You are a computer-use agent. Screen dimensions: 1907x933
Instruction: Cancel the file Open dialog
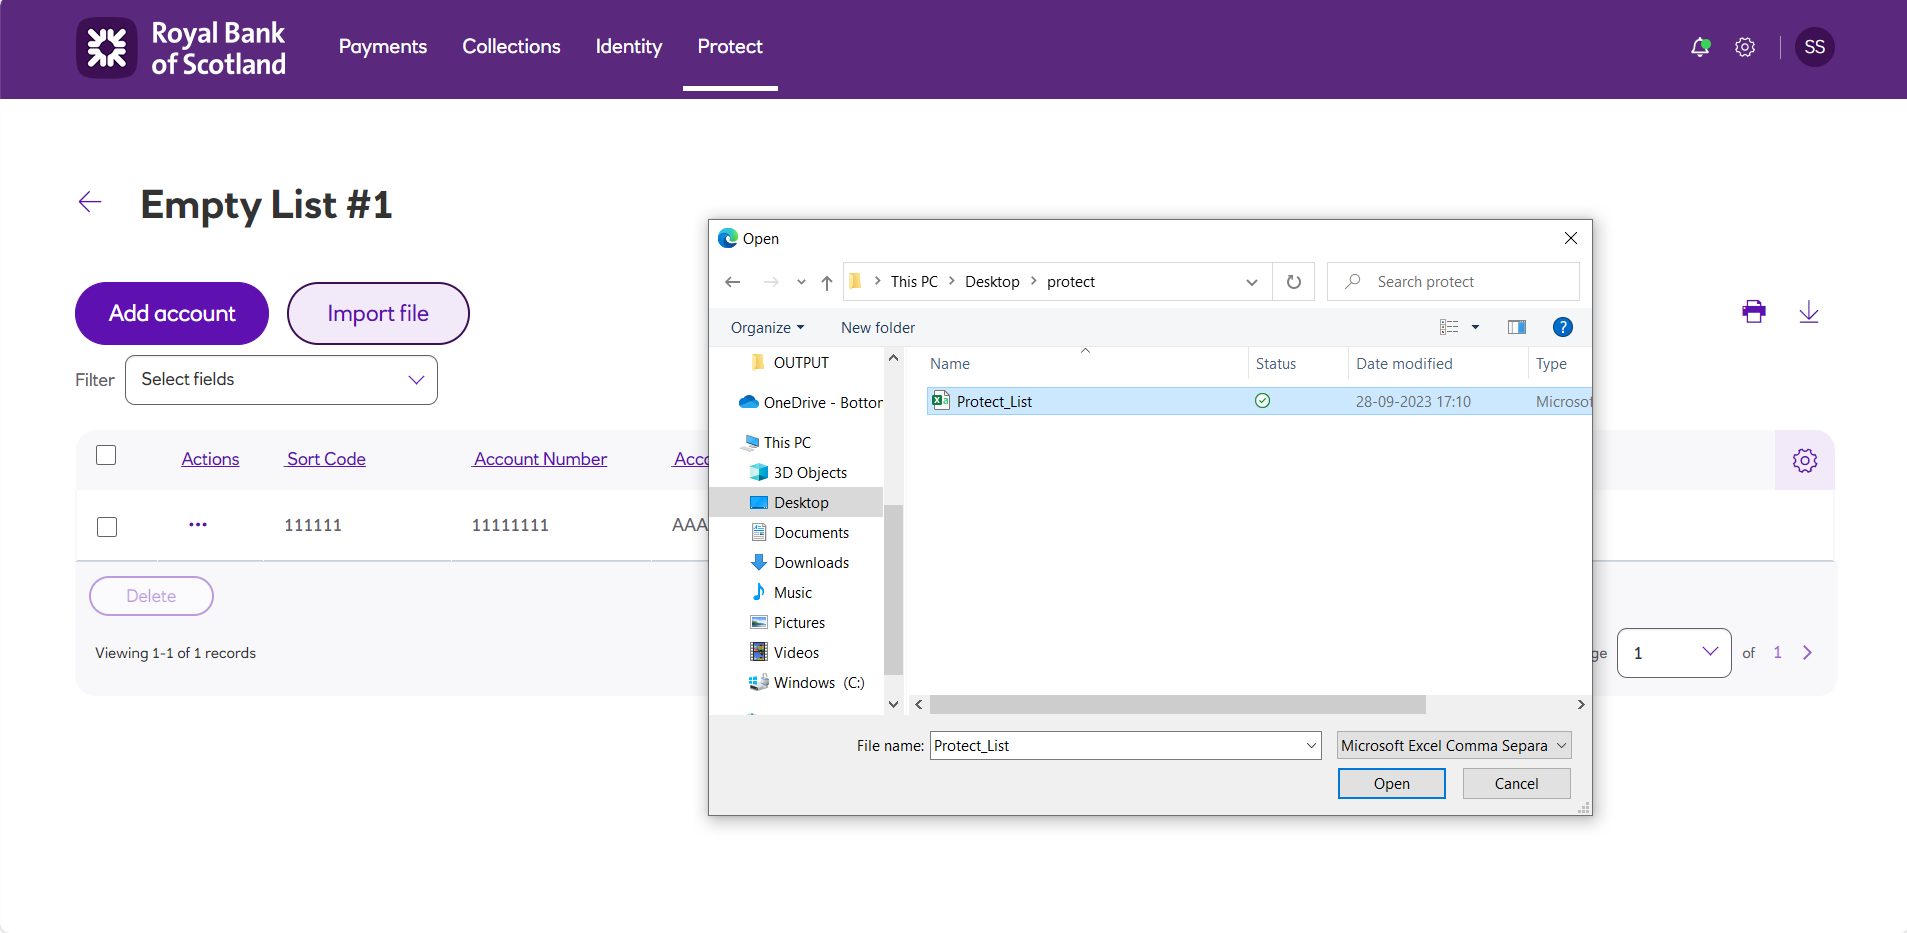(1517, 784)
